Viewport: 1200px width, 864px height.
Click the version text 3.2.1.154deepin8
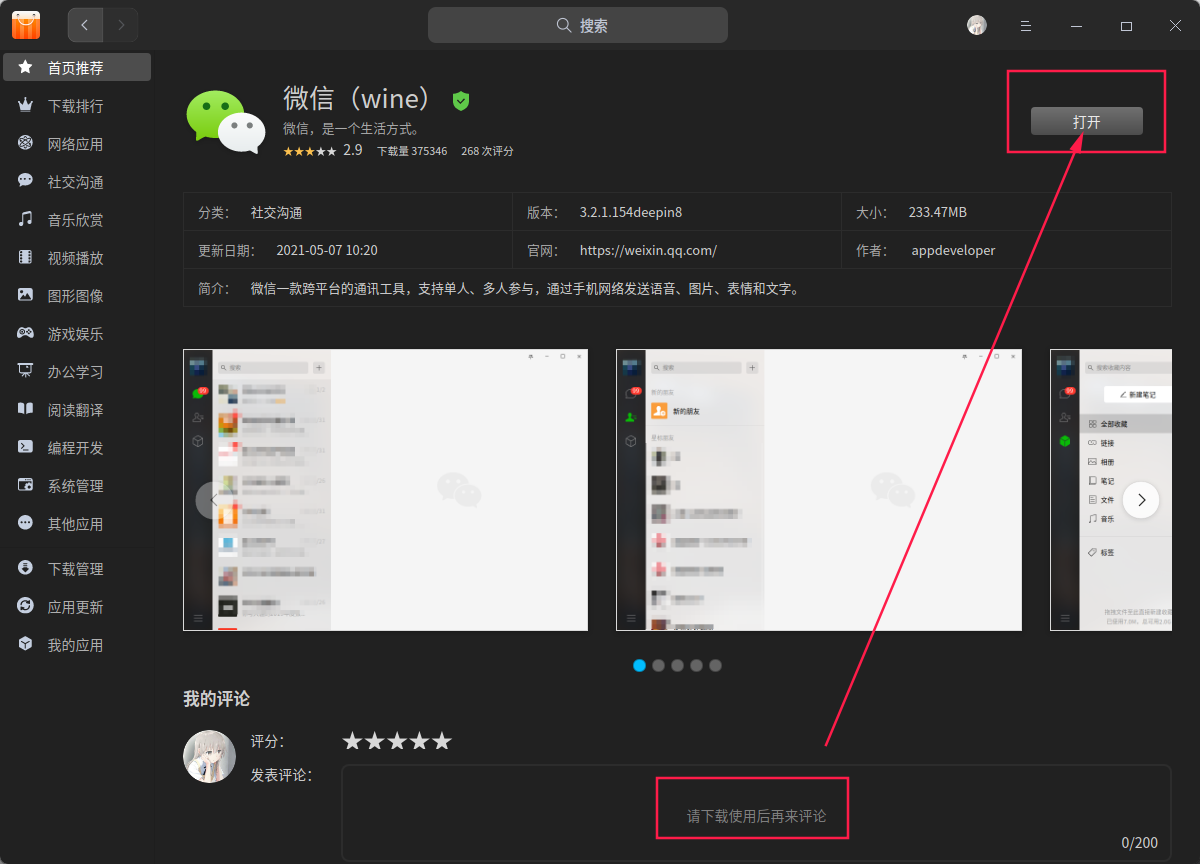coord(631,212)
